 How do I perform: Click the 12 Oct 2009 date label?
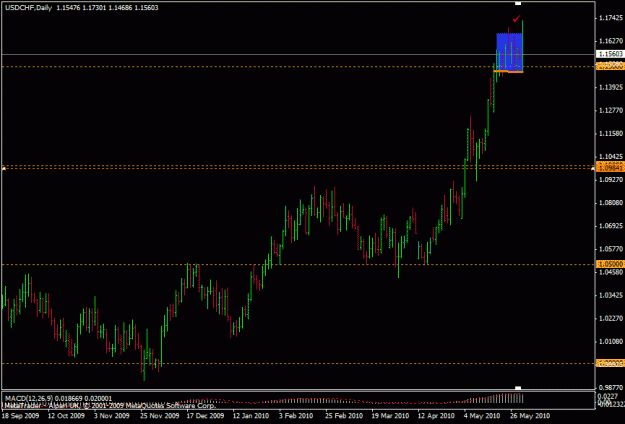(66, 416)
